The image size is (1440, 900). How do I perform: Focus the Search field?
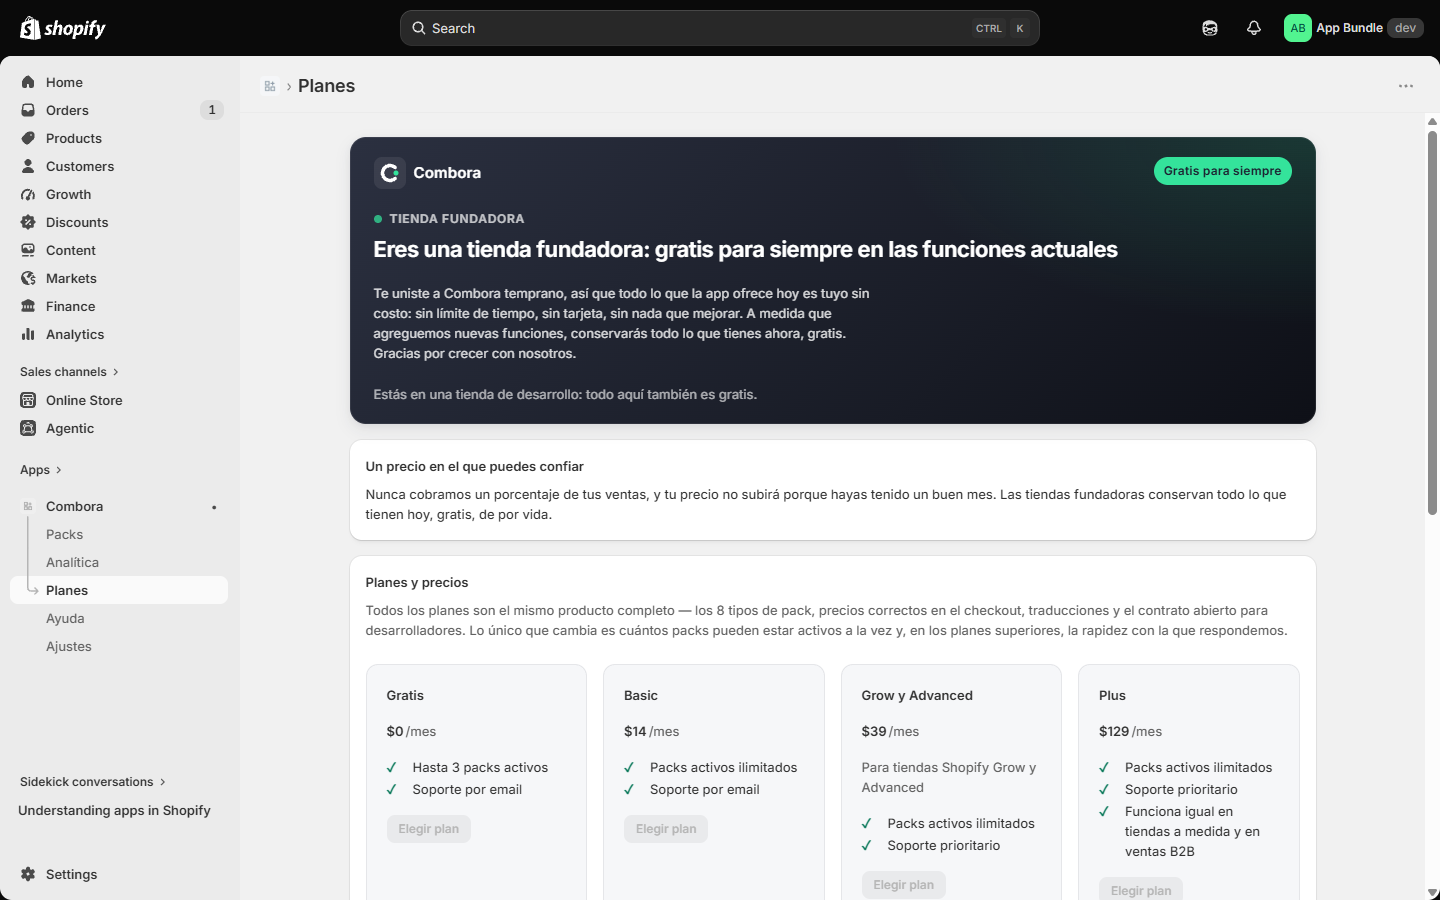720,28
